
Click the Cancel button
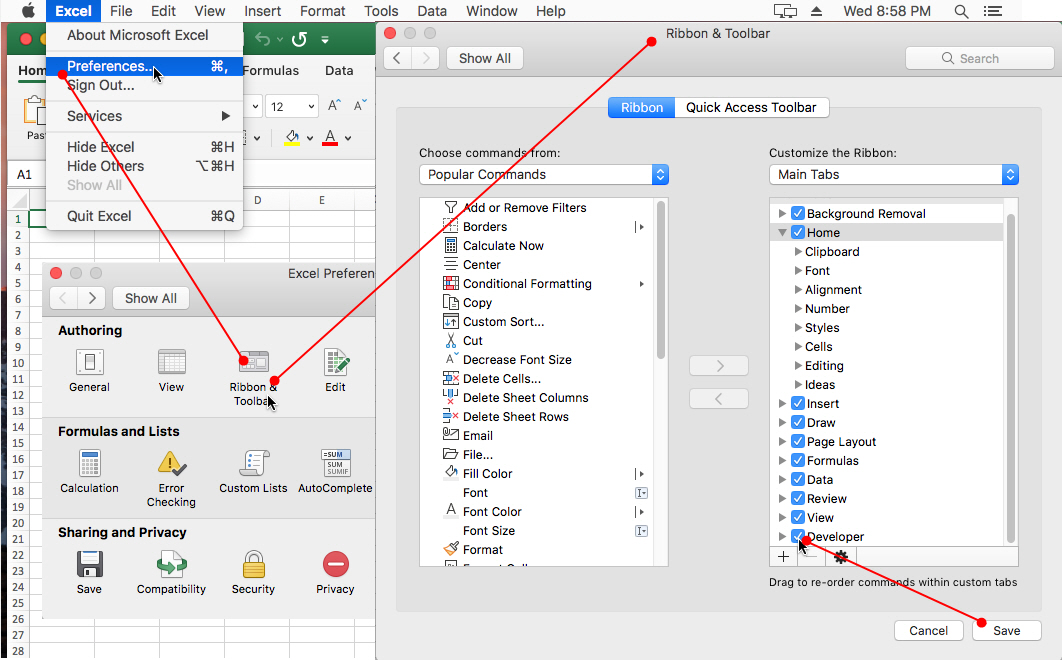[x=928, y=630]
